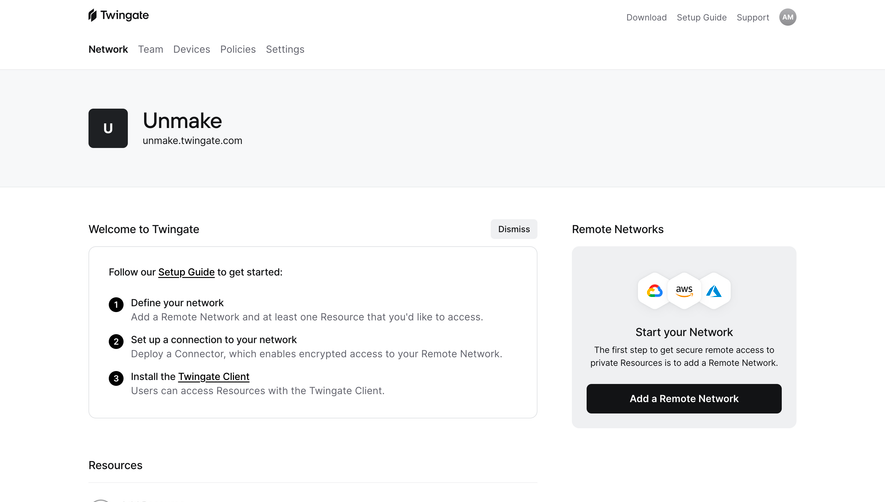Open Setup Guide link in welcome card
The height and width of the screenshot is (502, 885).
186,272
